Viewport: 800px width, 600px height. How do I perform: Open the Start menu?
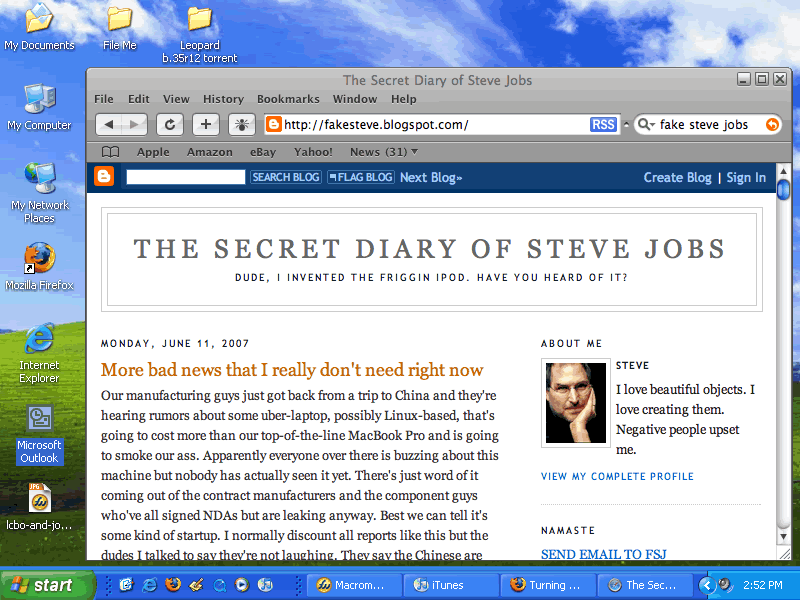pyautogui.click(x=47, y=585)
